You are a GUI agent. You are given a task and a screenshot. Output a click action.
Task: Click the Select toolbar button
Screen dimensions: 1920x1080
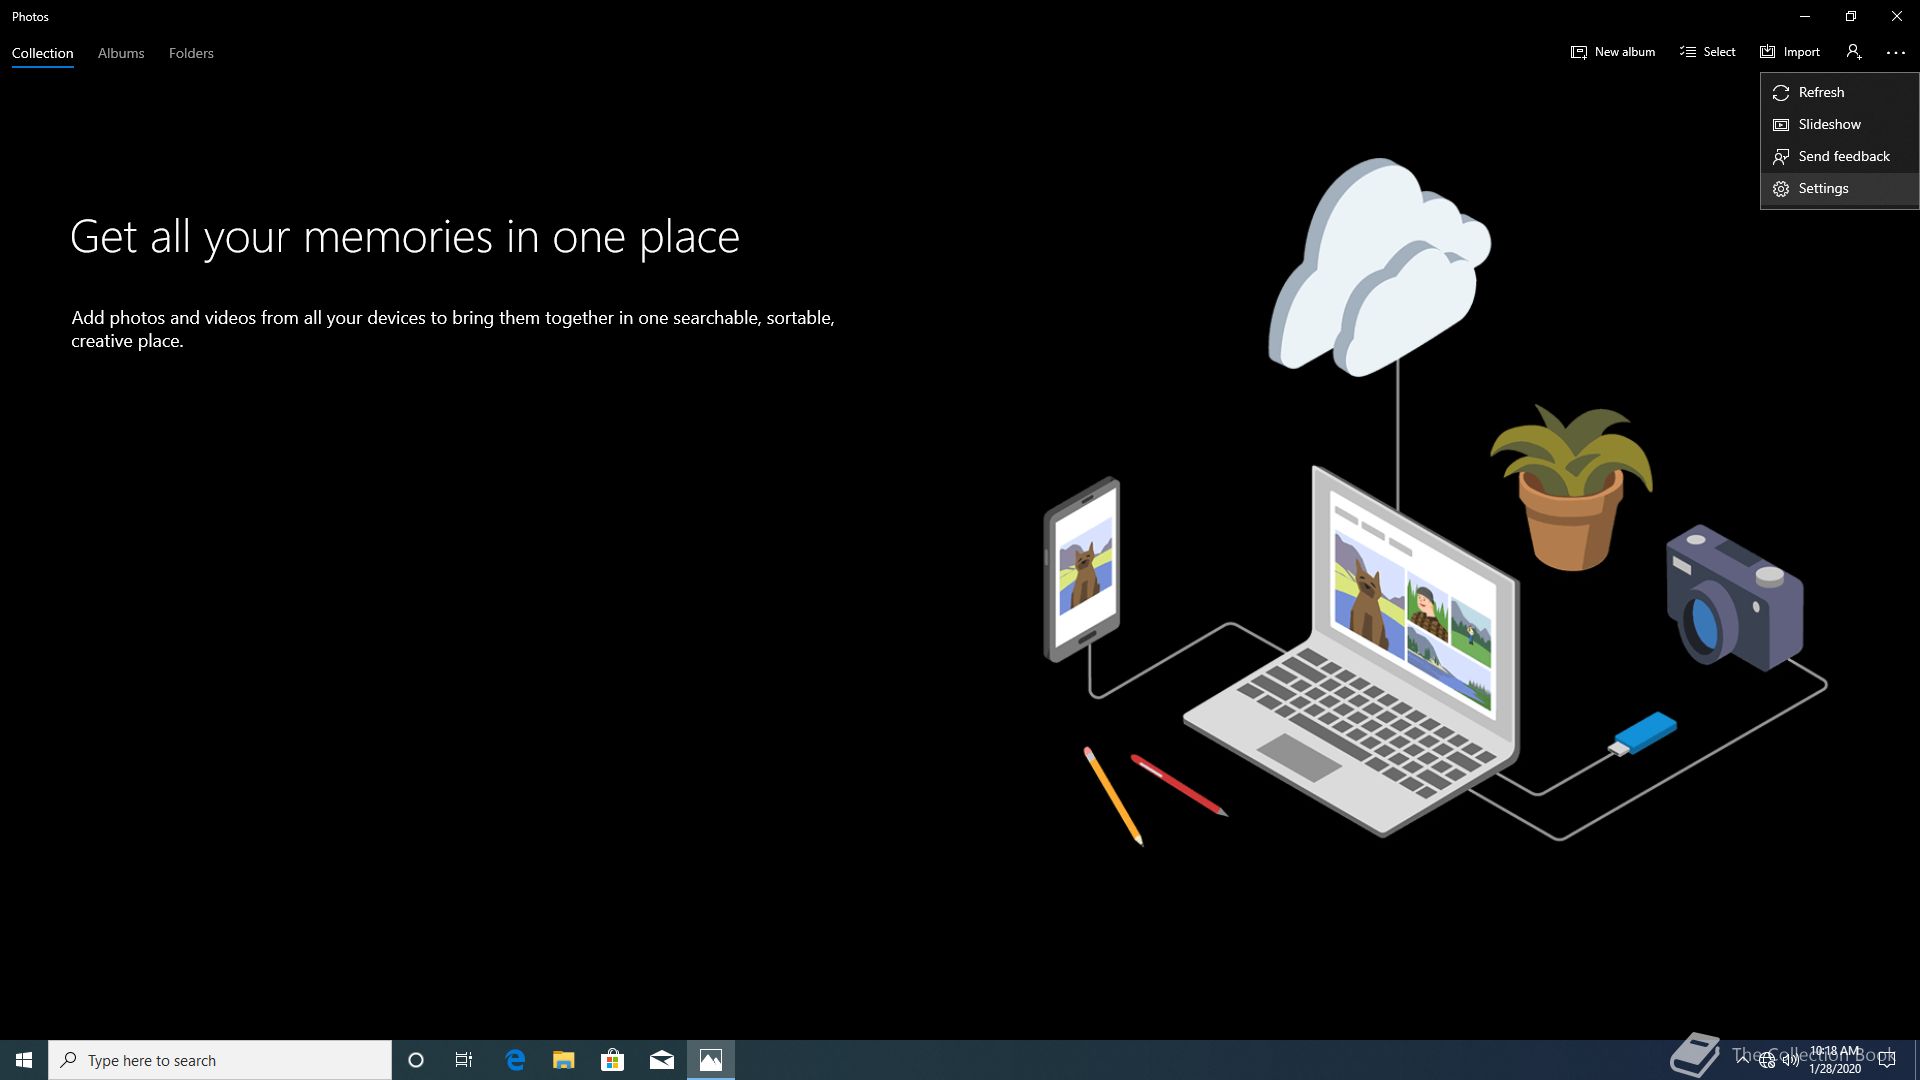click(x=1707, y=52)
